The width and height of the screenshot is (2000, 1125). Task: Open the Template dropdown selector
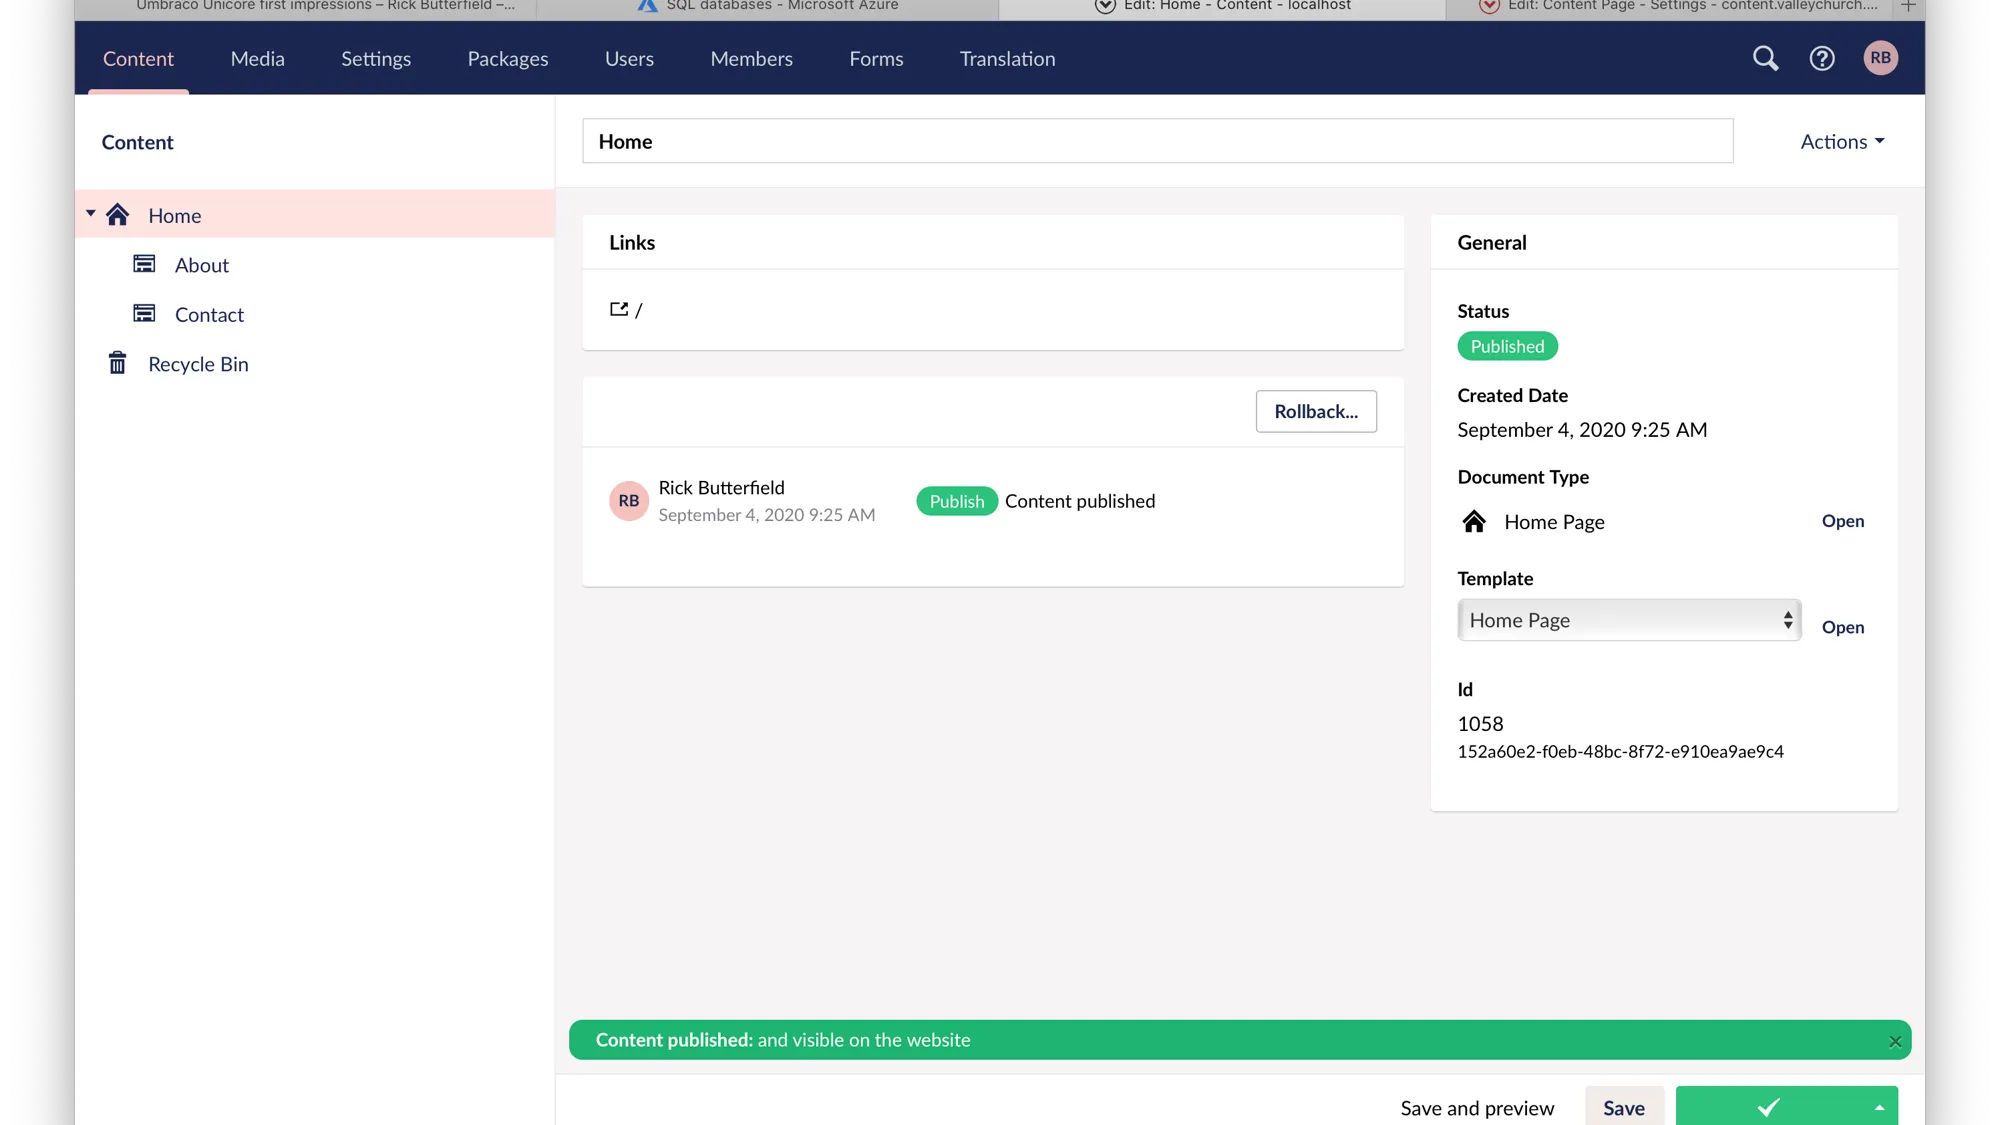pos(1629,620)
